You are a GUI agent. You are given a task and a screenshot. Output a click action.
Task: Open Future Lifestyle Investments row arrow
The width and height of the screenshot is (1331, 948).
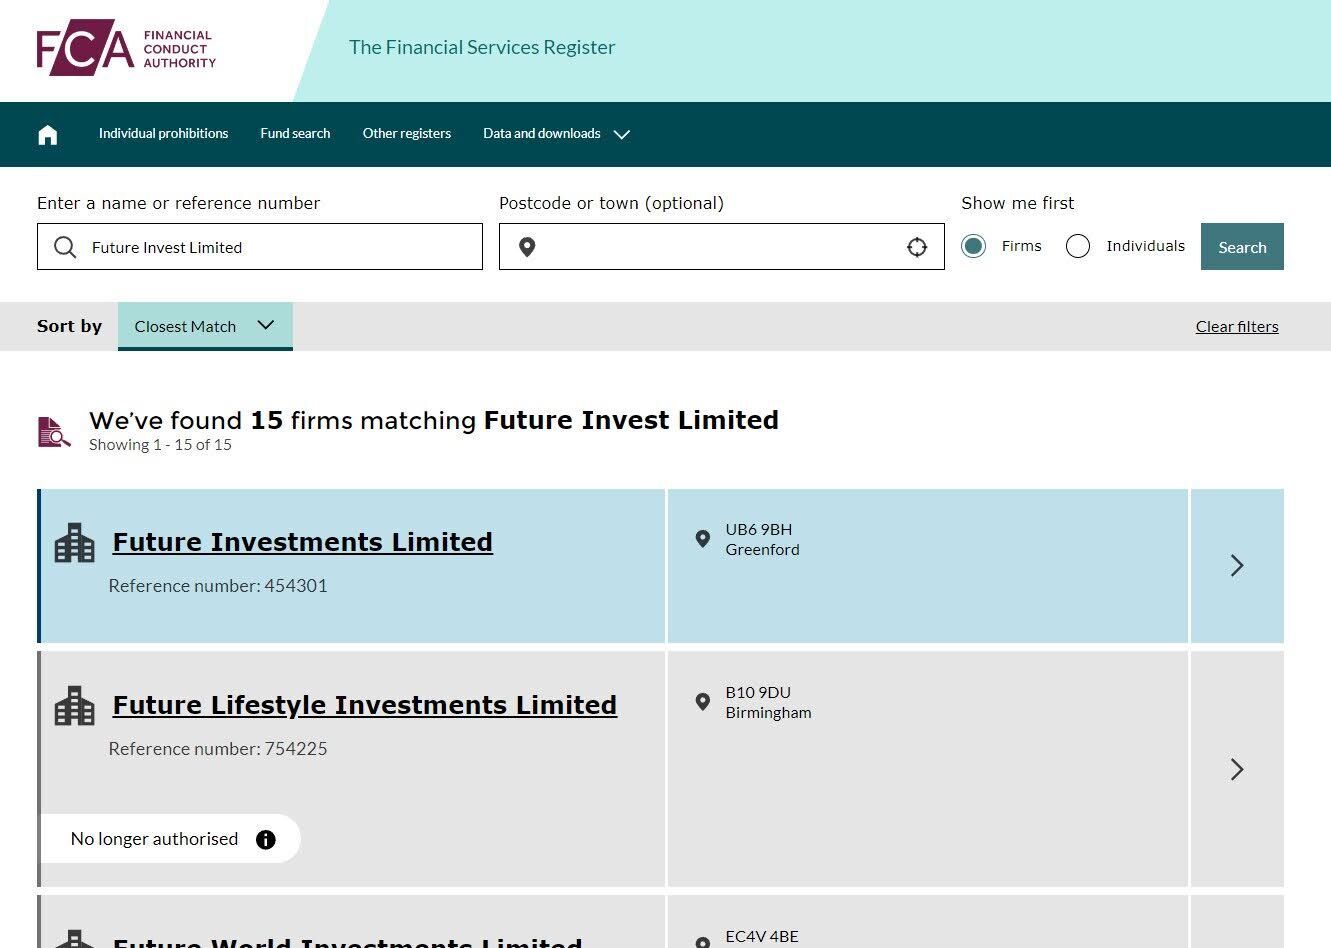pyautogui.click(x=1237, y=769)
